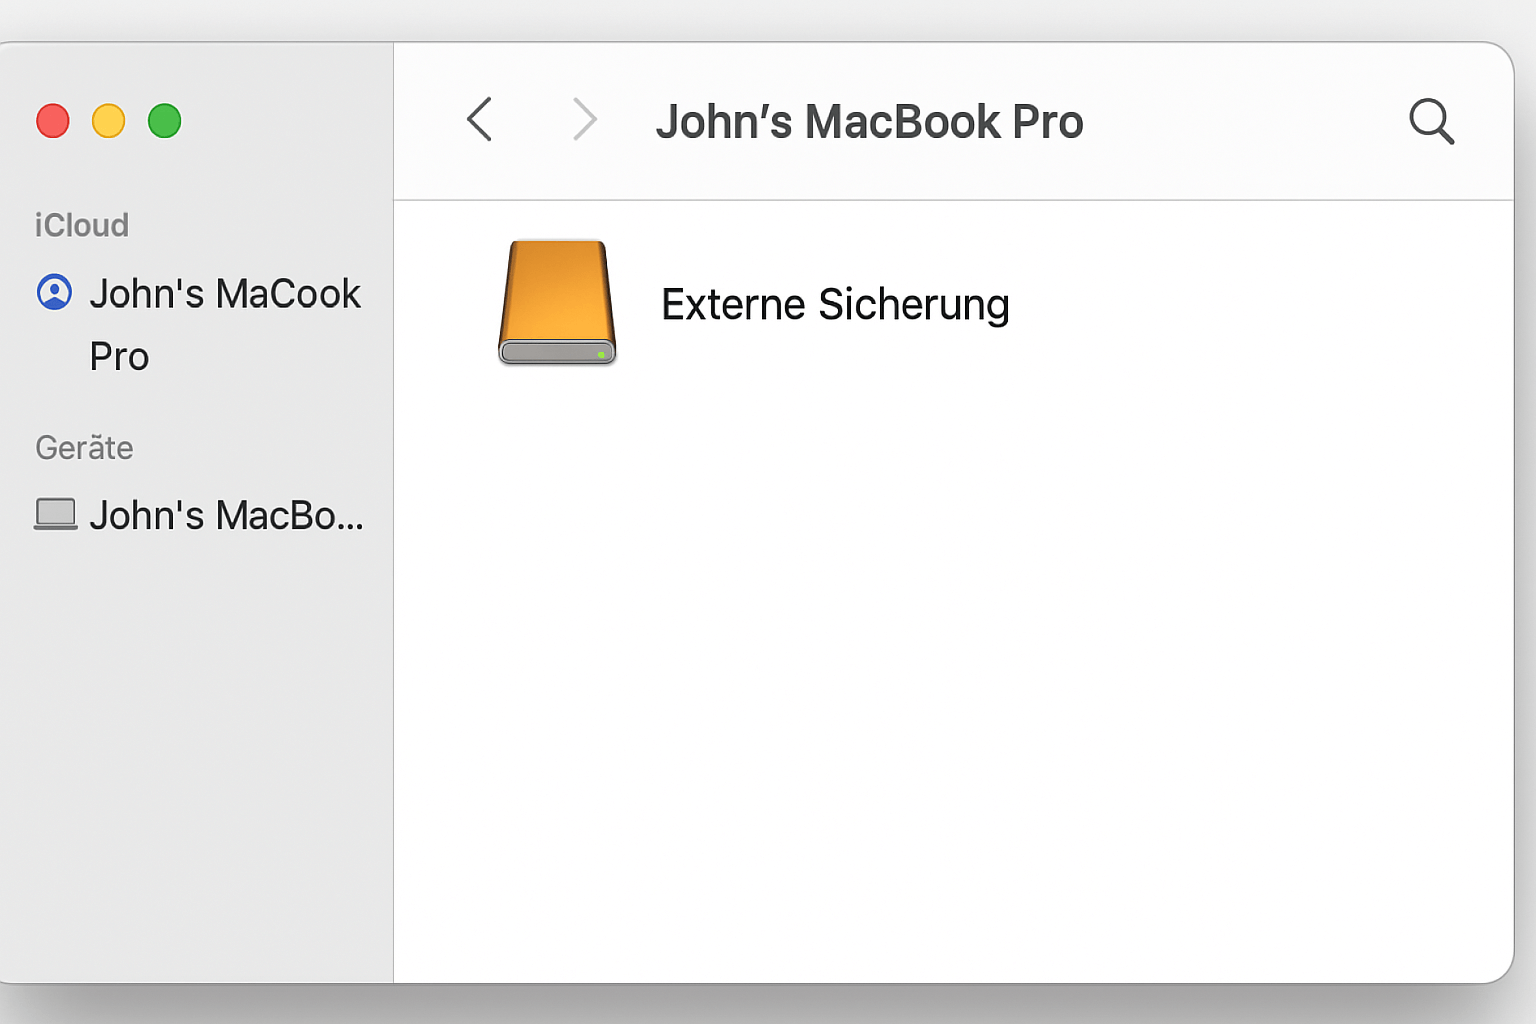The width and height of the screenshot is (1536, 1024).
Task: Click the iCloud user account icon
Action: pyautogui.click(x=54, y=293)
